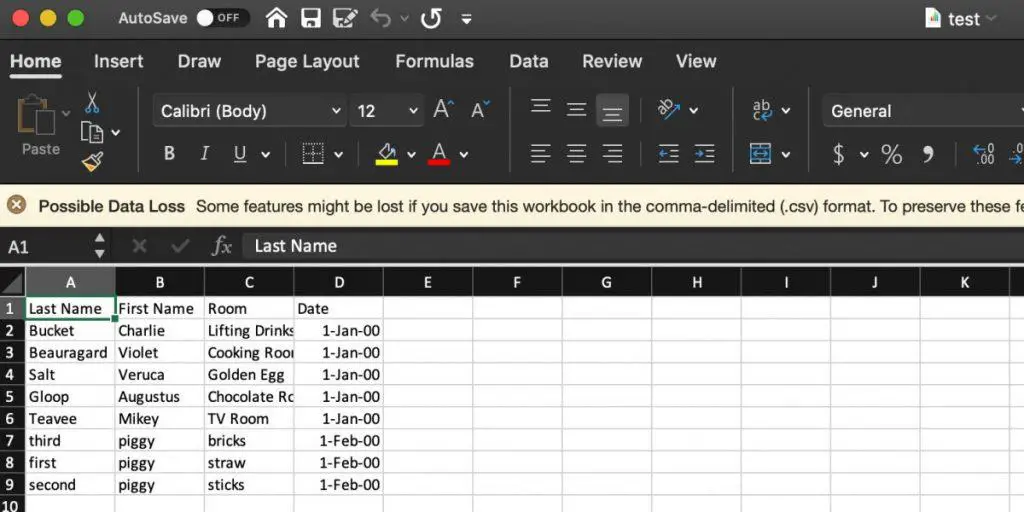Toggle Bold formatting
This screenshot has width=1024, height=512.
[x=169, y=153]
